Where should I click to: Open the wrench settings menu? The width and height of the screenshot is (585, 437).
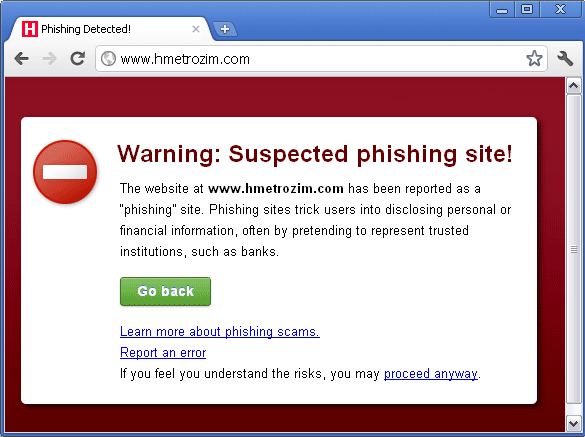[x=565, y=59]
